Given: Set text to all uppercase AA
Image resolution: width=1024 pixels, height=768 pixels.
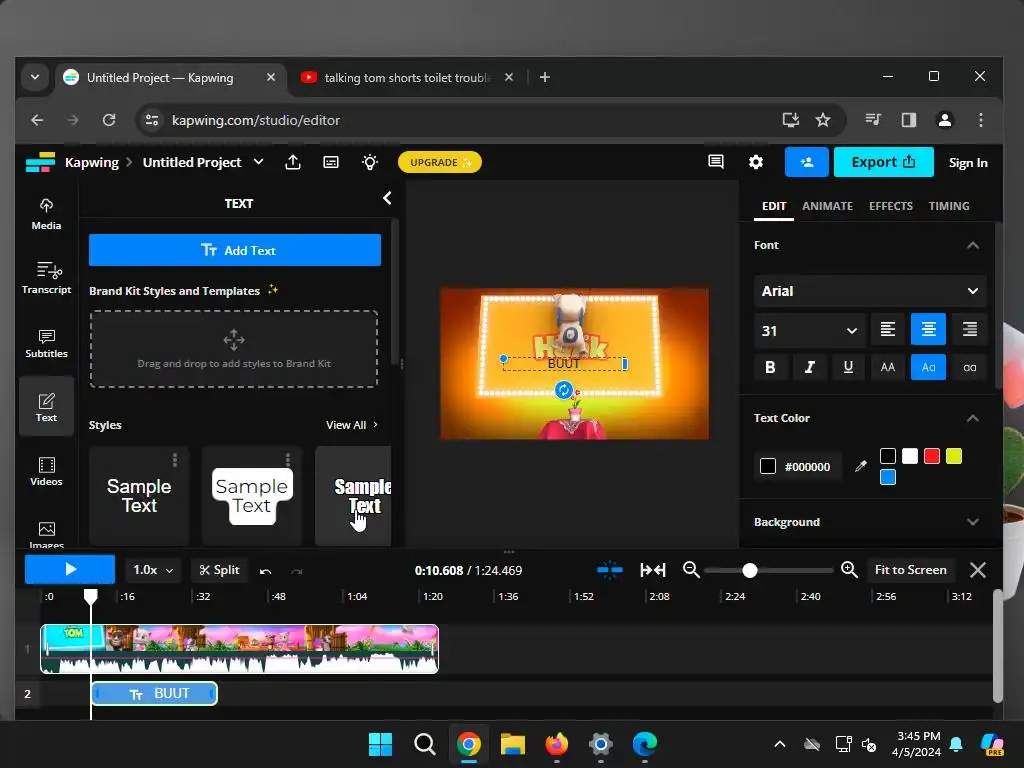Looking at the screenshot, I should 888,367.
